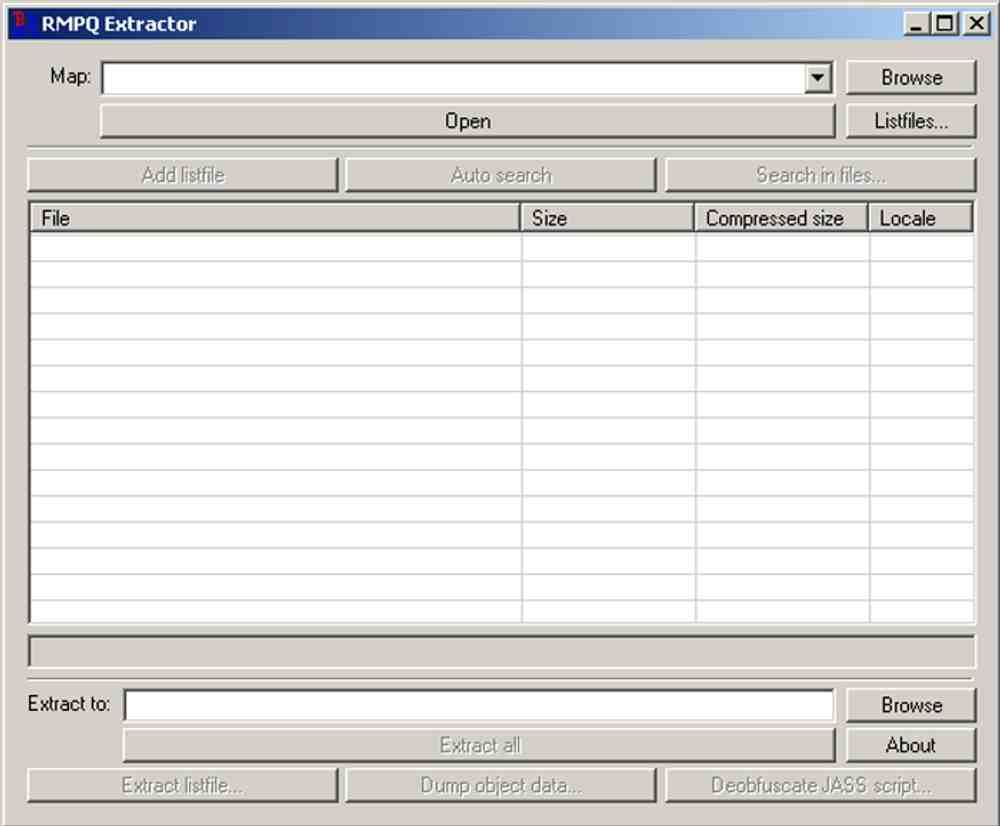
Task: Click the progress bar below the file list
Action: [x=501, y=652]
